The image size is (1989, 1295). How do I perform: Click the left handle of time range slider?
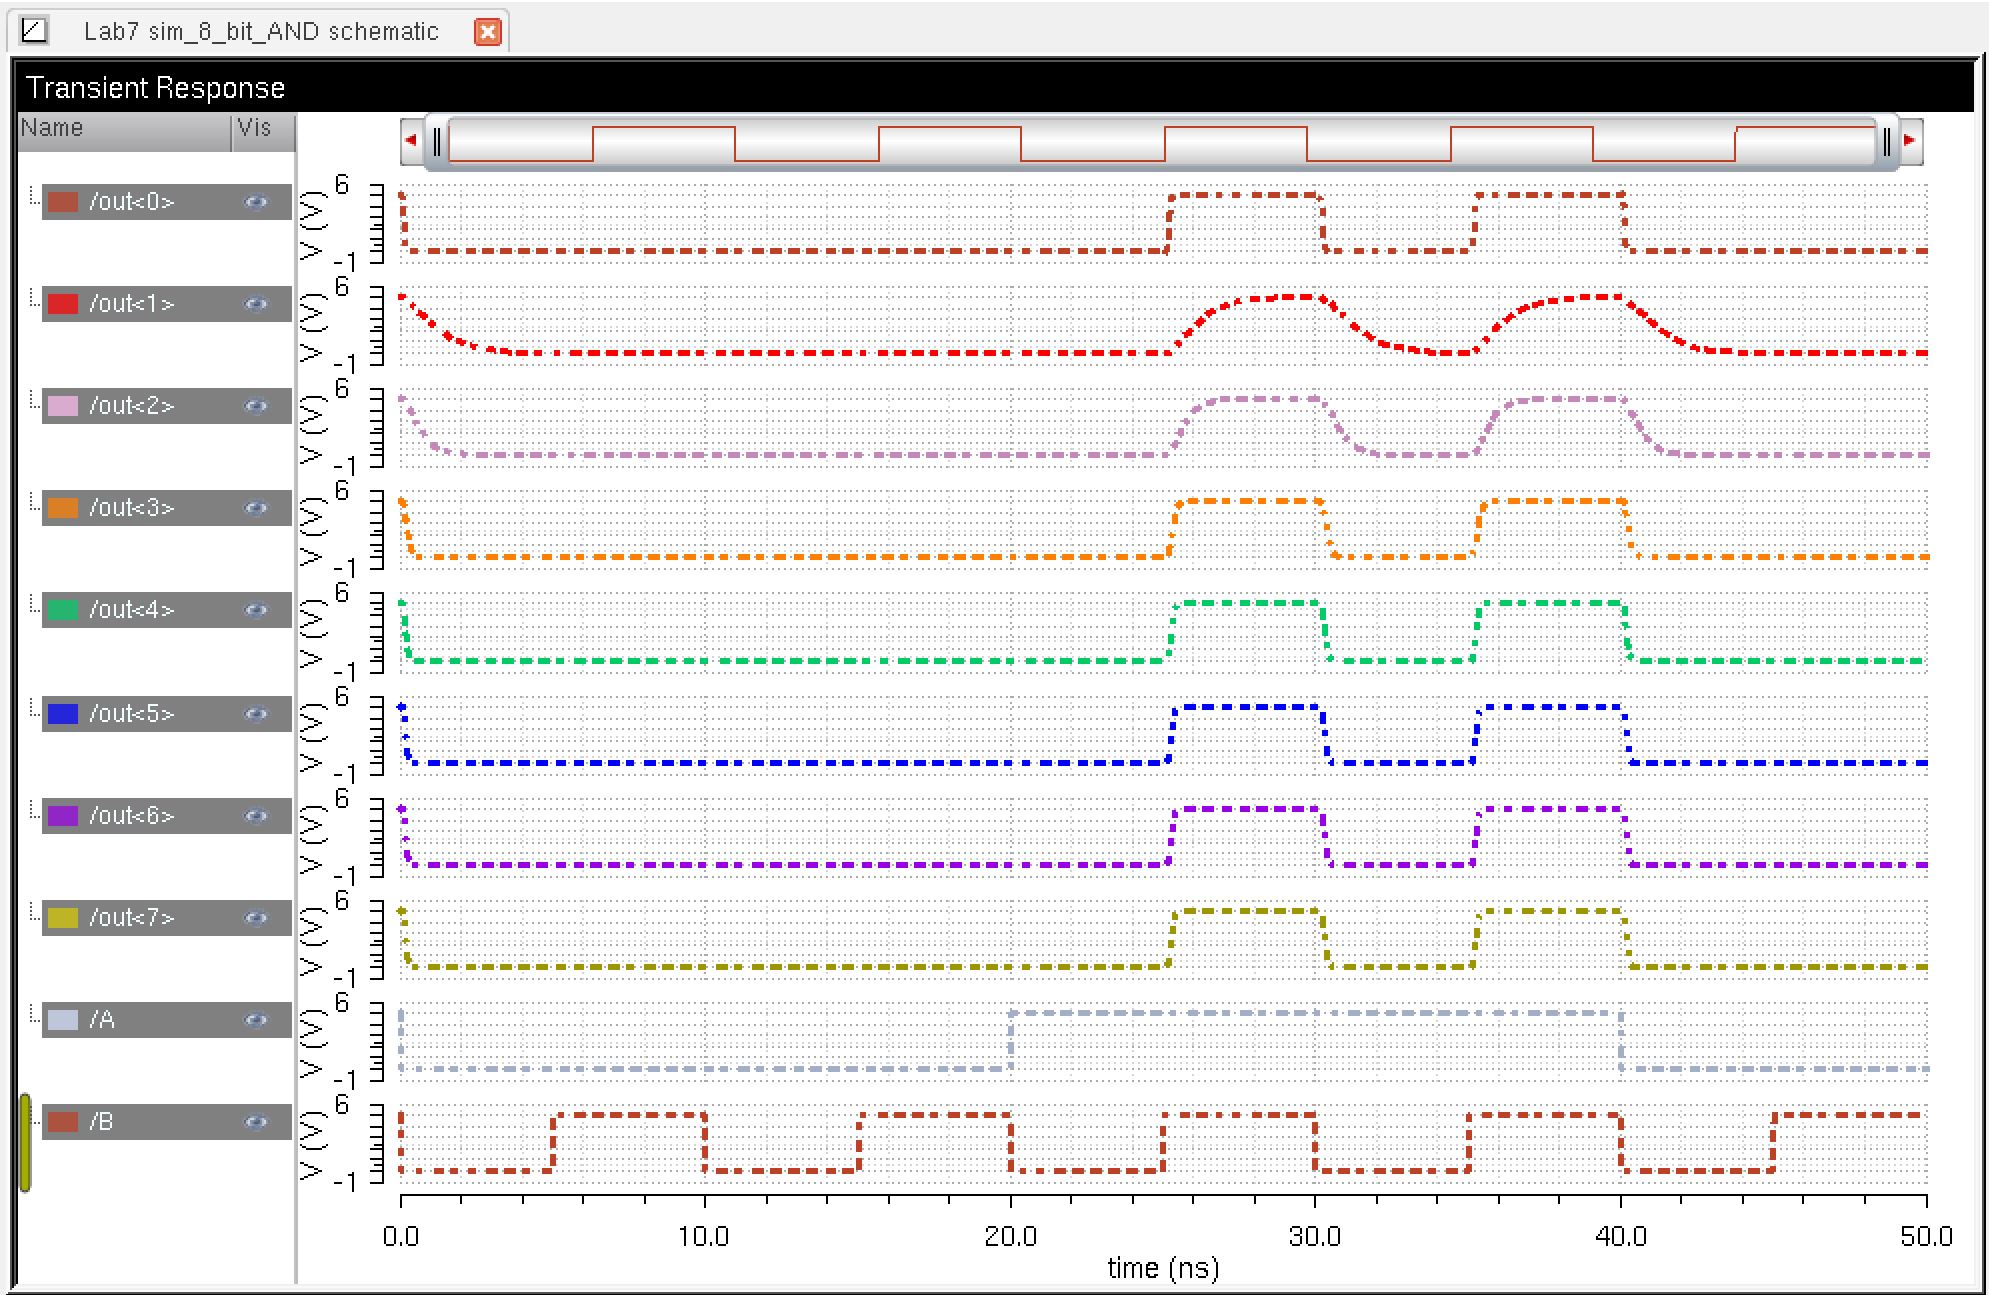(437, 142)
